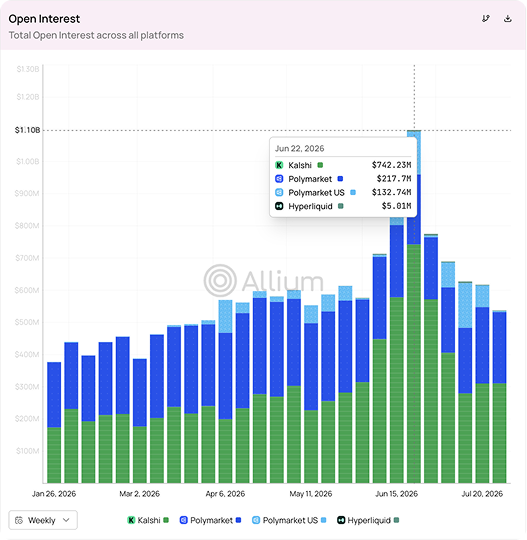The image size is (527, 540).
Task: Click the $5.81M Hyperliquid tooltip value
Action: (x=396, y=206)
